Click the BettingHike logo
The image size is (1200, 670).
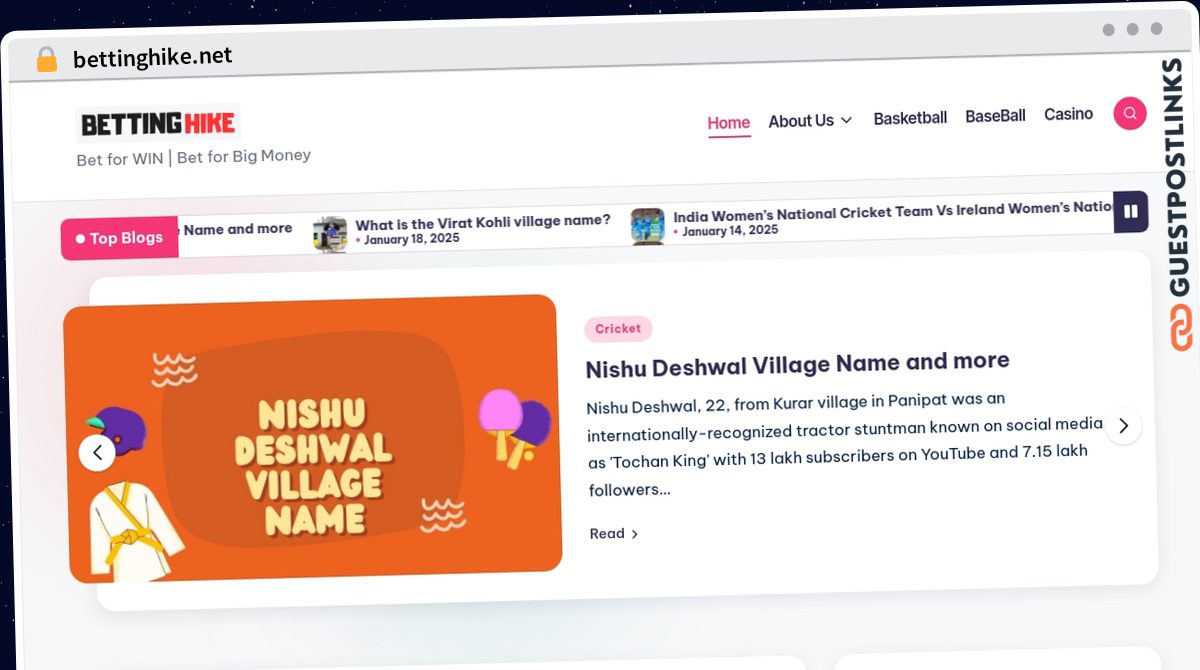point(158,123)
